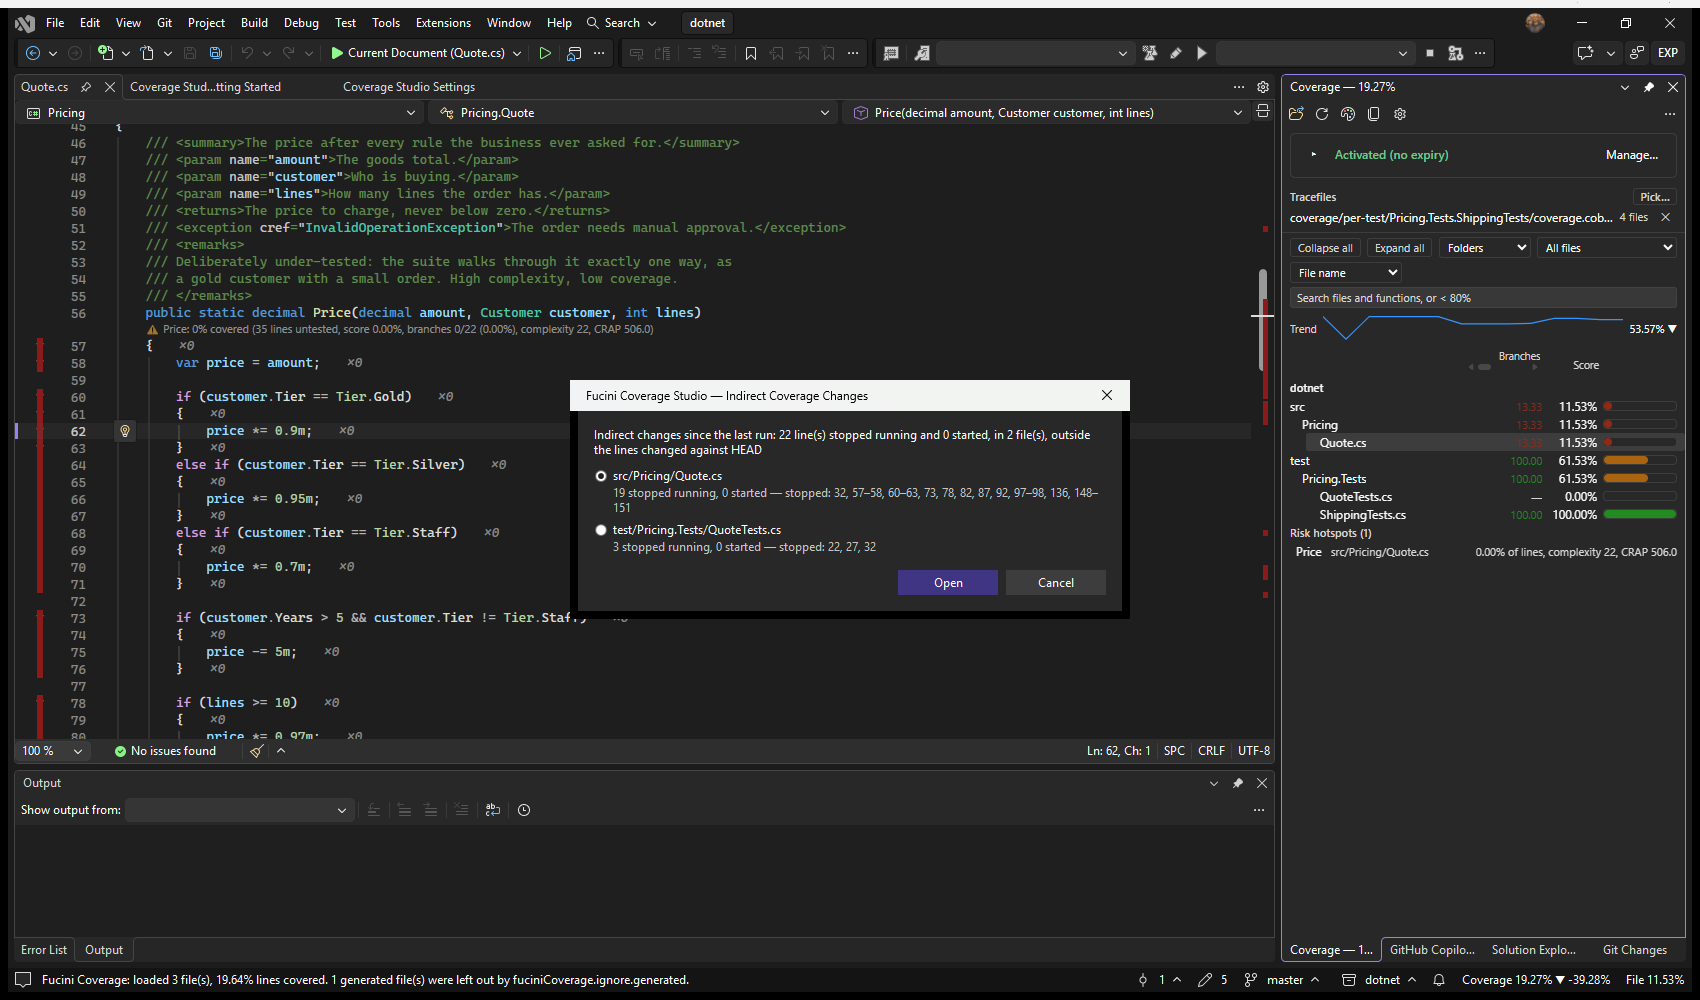Image resolution: width=1700 pixels, height=1000 pixels.
Task: Click the Pick... tracefiles button
Action: click(1655, 197)
